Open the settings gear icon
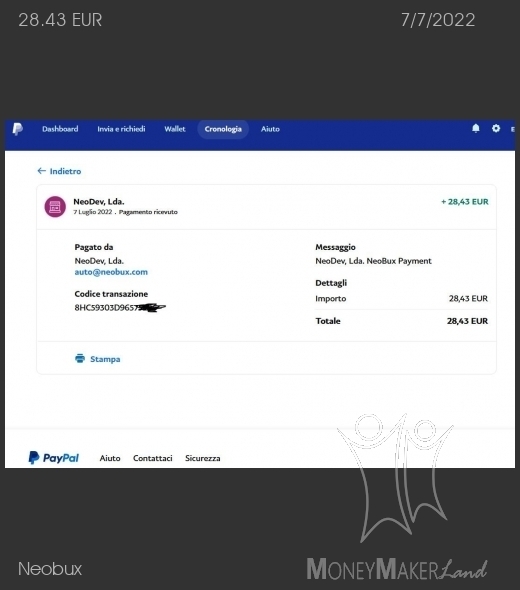Screen dimensions: 520x590 tap(496, 128)
